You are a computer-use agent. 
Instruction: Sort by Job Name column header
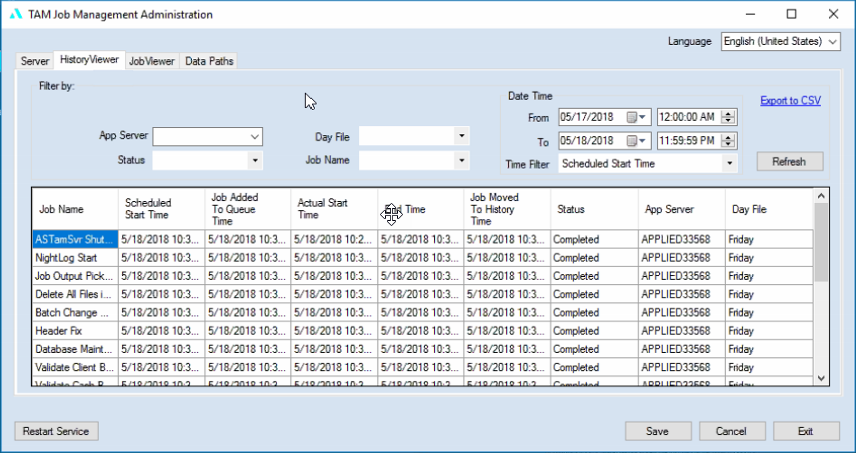(x=75, y=209)
